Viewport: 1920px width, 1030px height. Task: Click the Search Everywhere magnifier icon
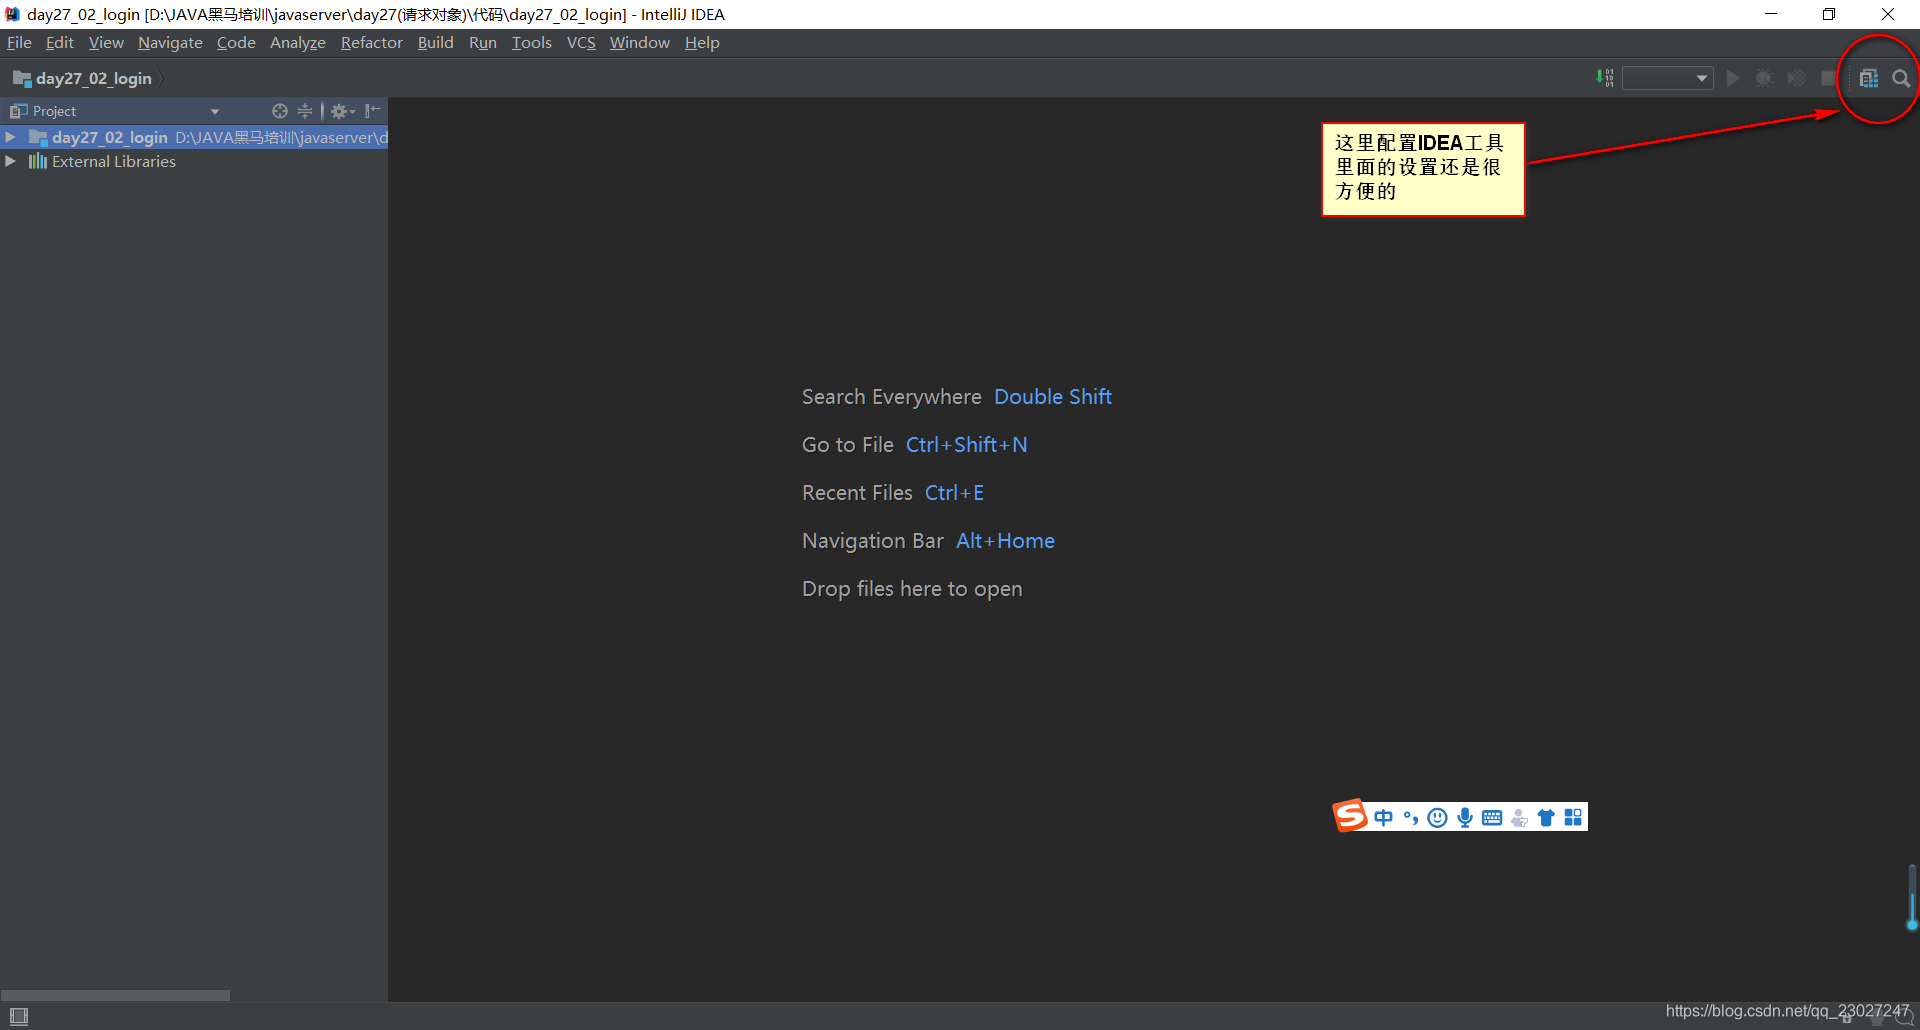1901,78
